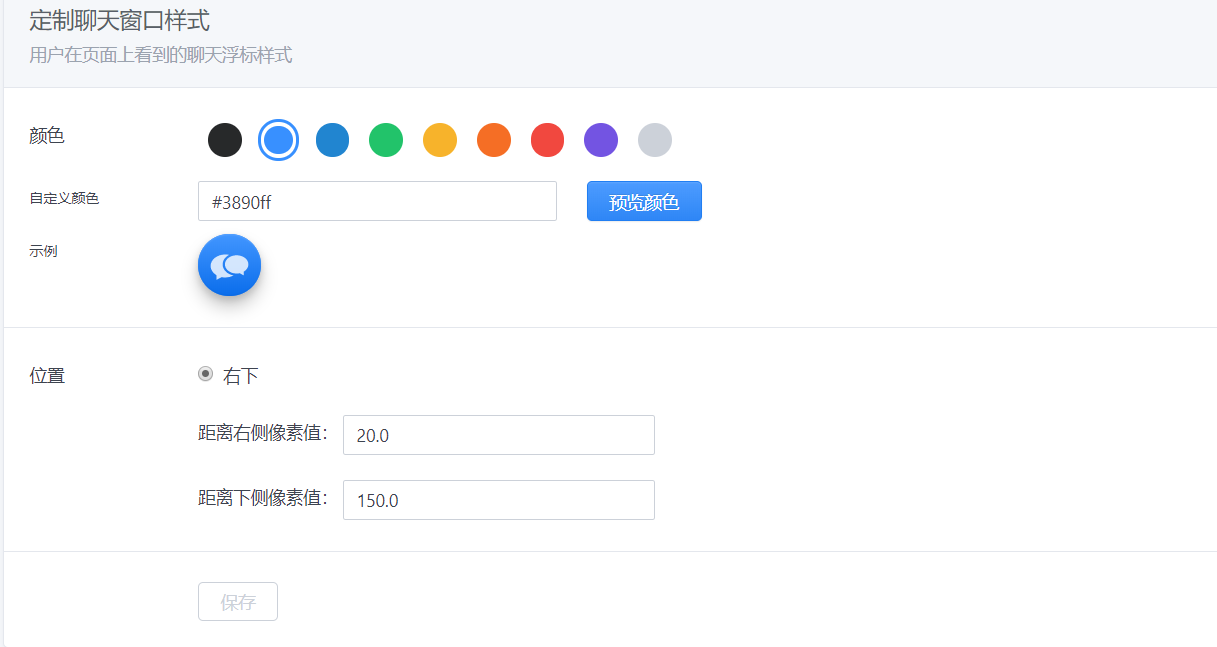This screenshot has width=1217, height=647.
Task: Click the 距离右侧像素值 input field
Action: click(499, 435)
